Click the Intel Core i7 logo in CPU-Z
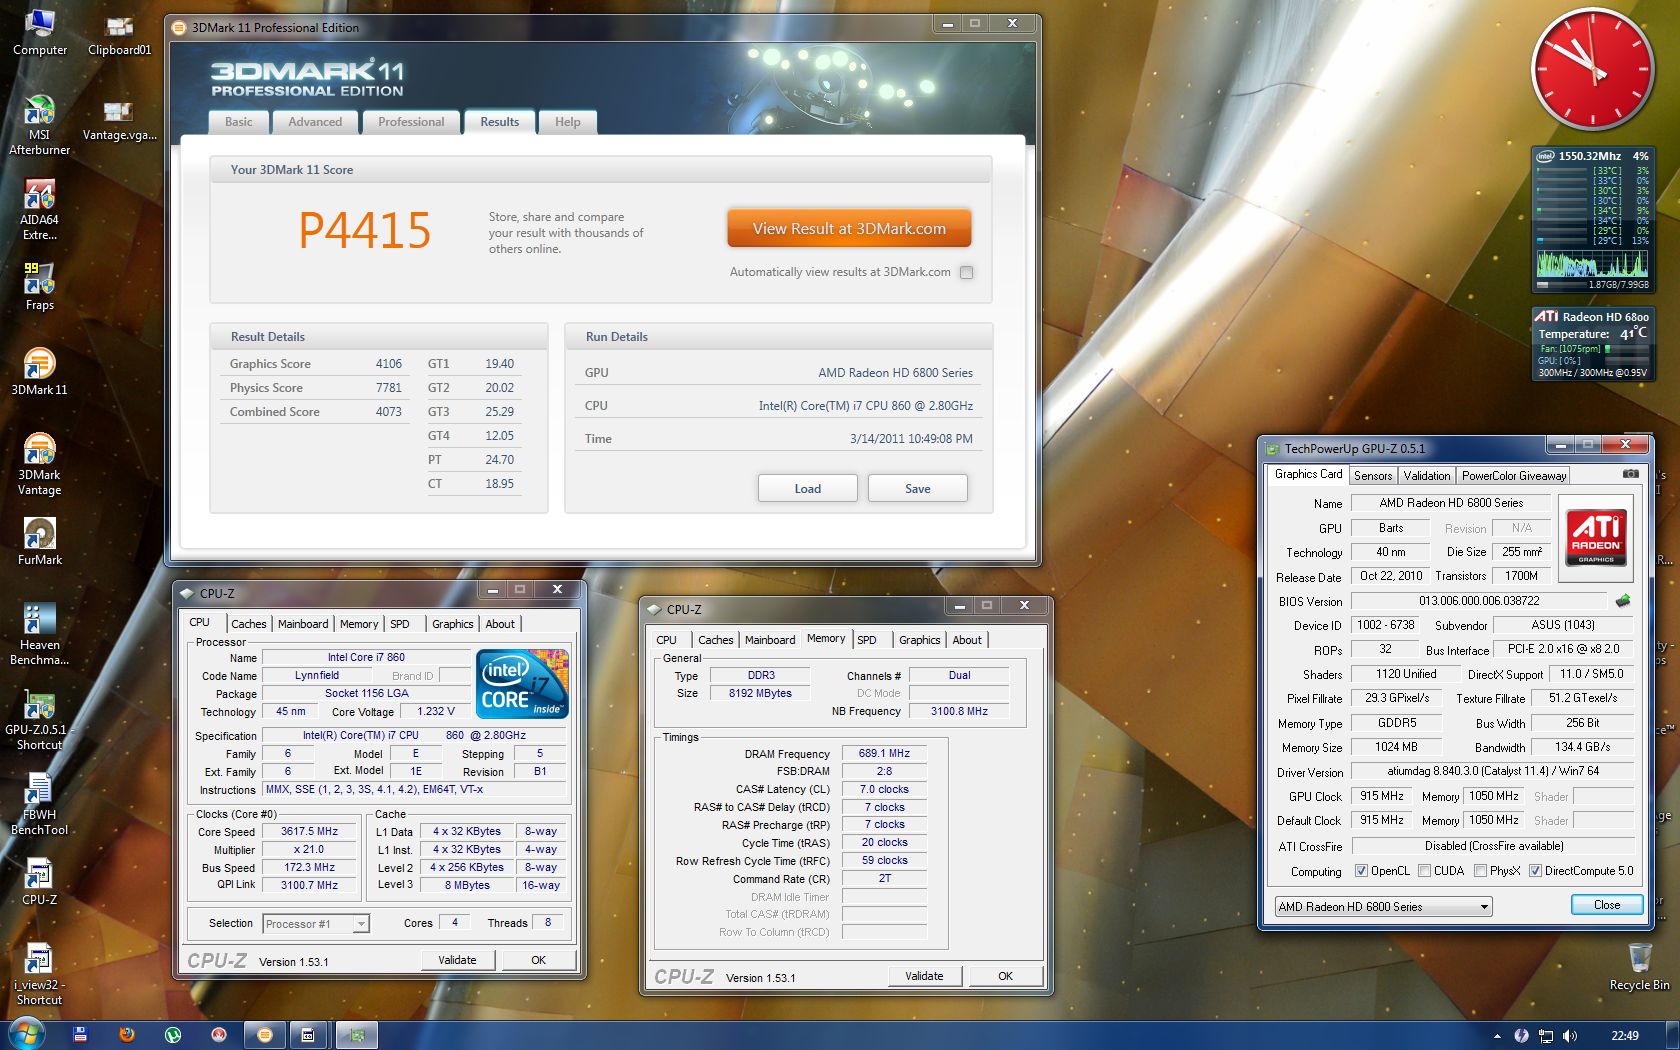This screenshot has height=1050, width=1680. (523, 684)
